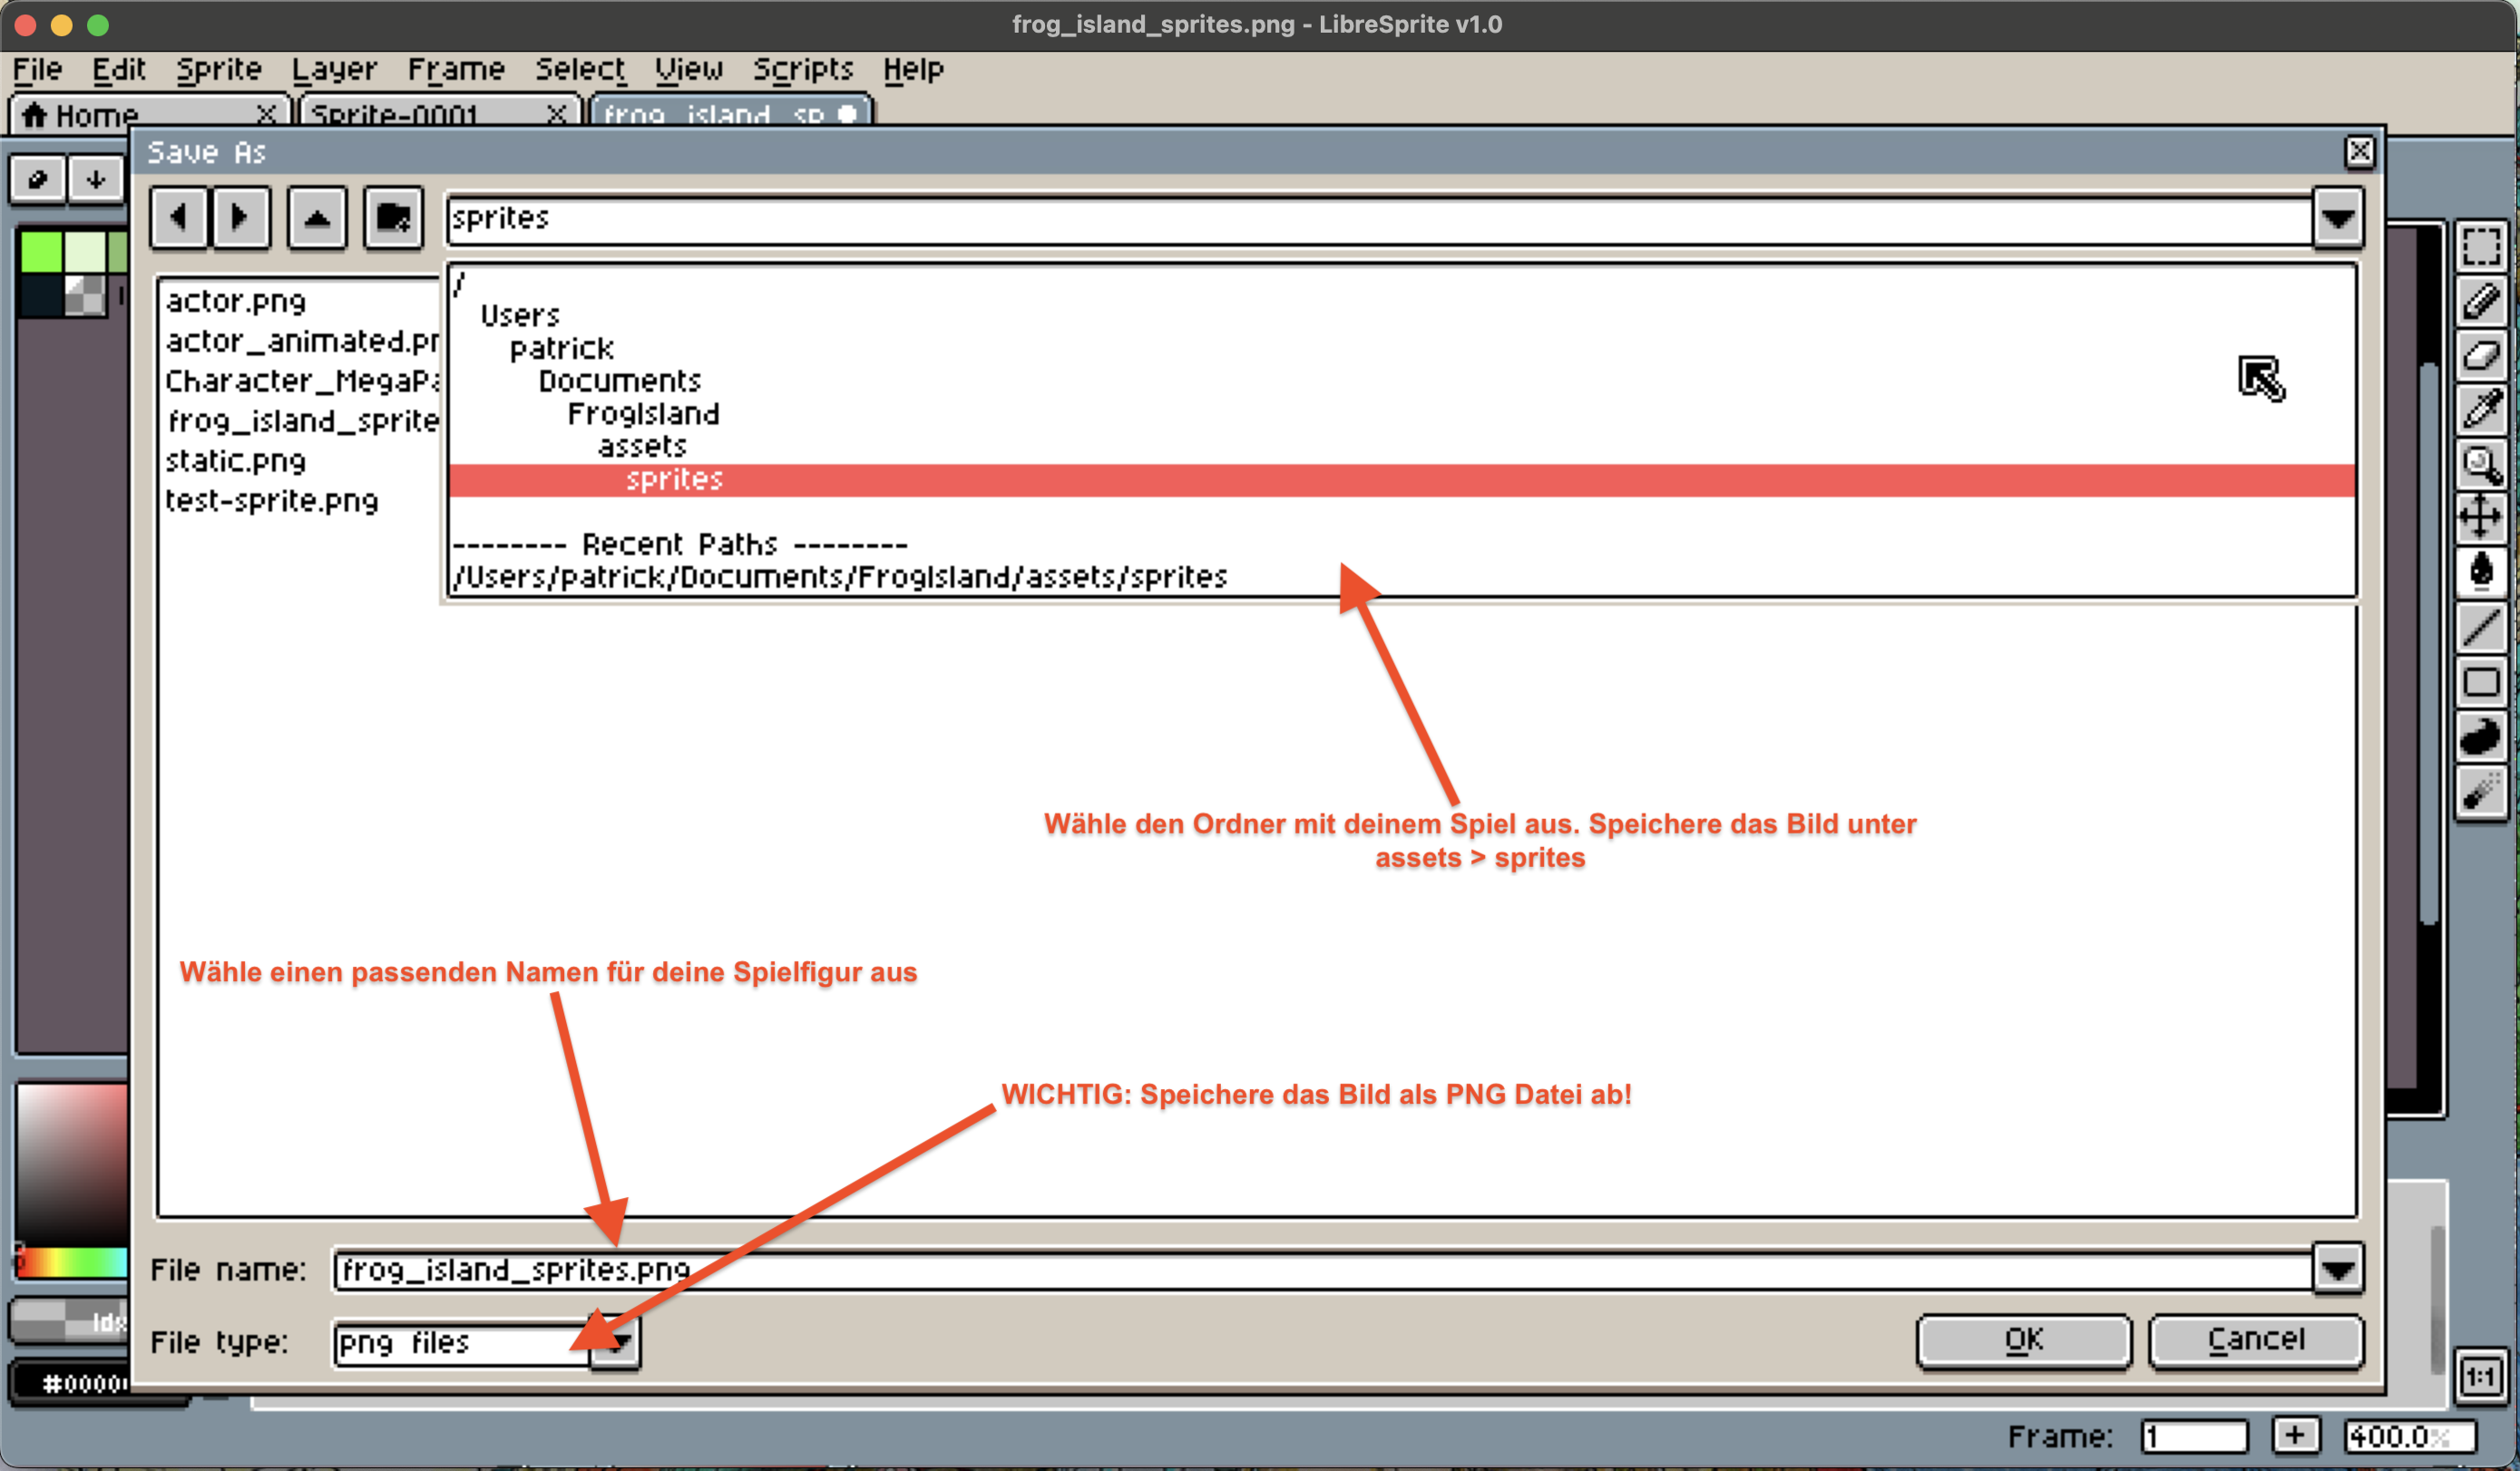Image resolution: width=2520 pixels, height=1471 pixels.
Task: Select the Zoom magnifier tool
Action: pyautogui.click(x=2480, y=464)
